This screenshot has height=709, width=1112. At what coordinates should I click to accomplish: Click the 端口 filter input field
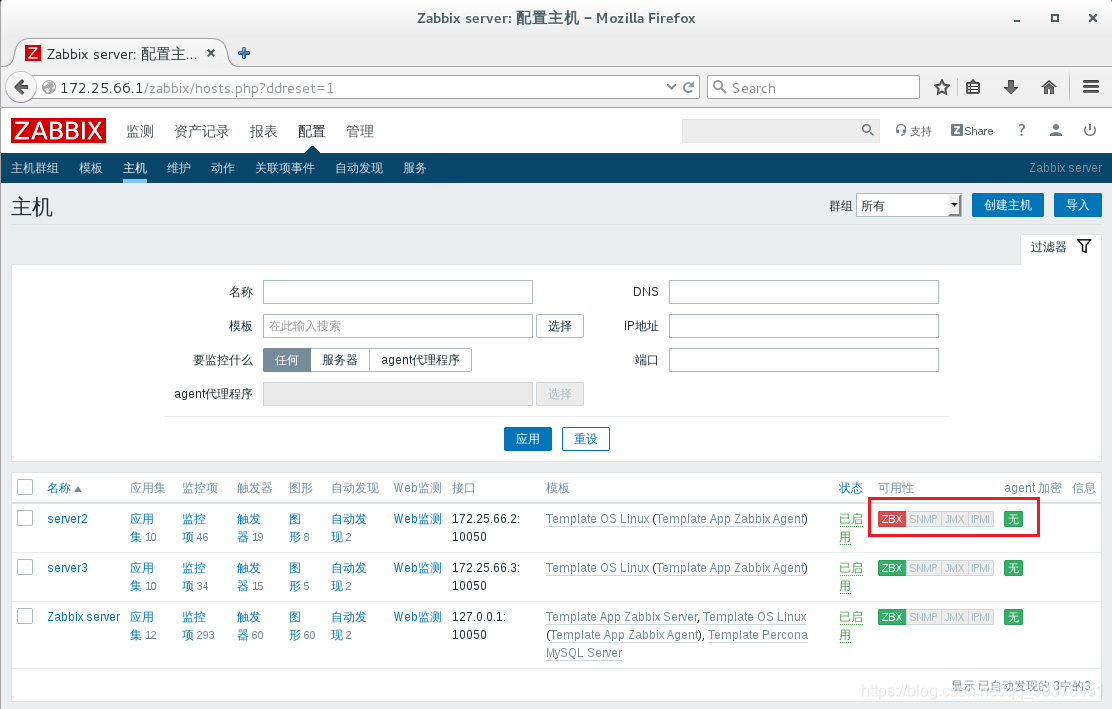point(804,360)
